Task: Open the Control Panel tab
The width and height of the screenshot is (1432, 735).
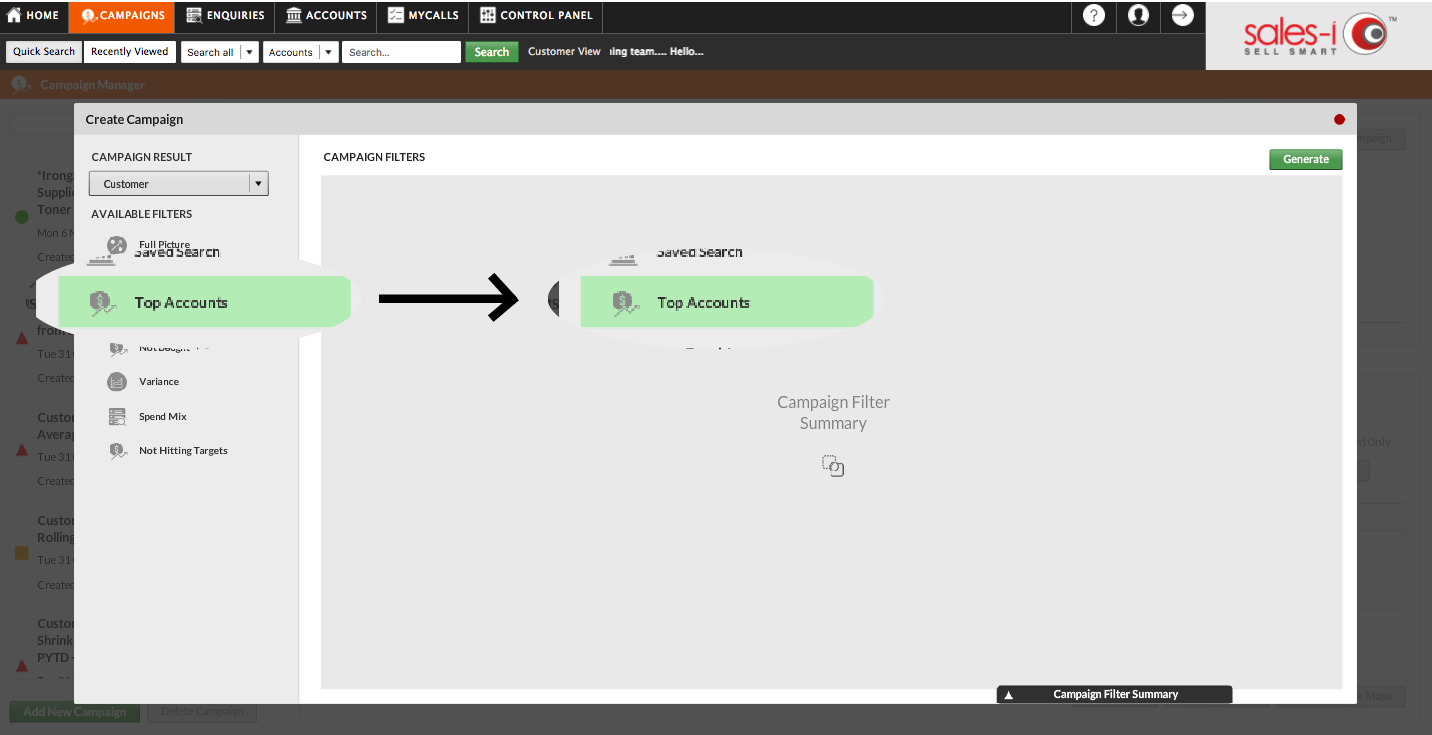Action: (537, 16)
